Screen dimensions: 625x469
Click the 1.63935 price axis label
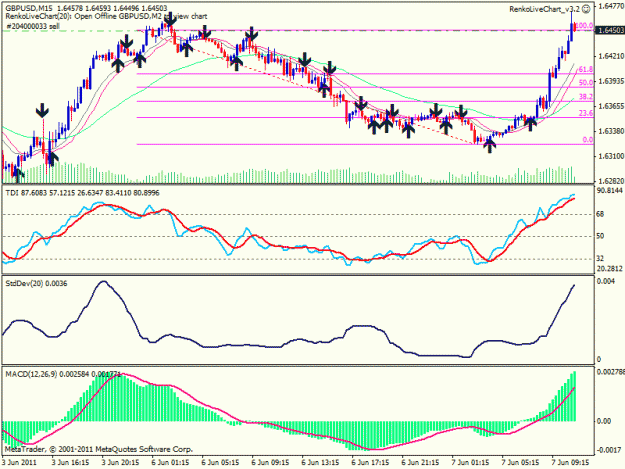tap(609, 81)
